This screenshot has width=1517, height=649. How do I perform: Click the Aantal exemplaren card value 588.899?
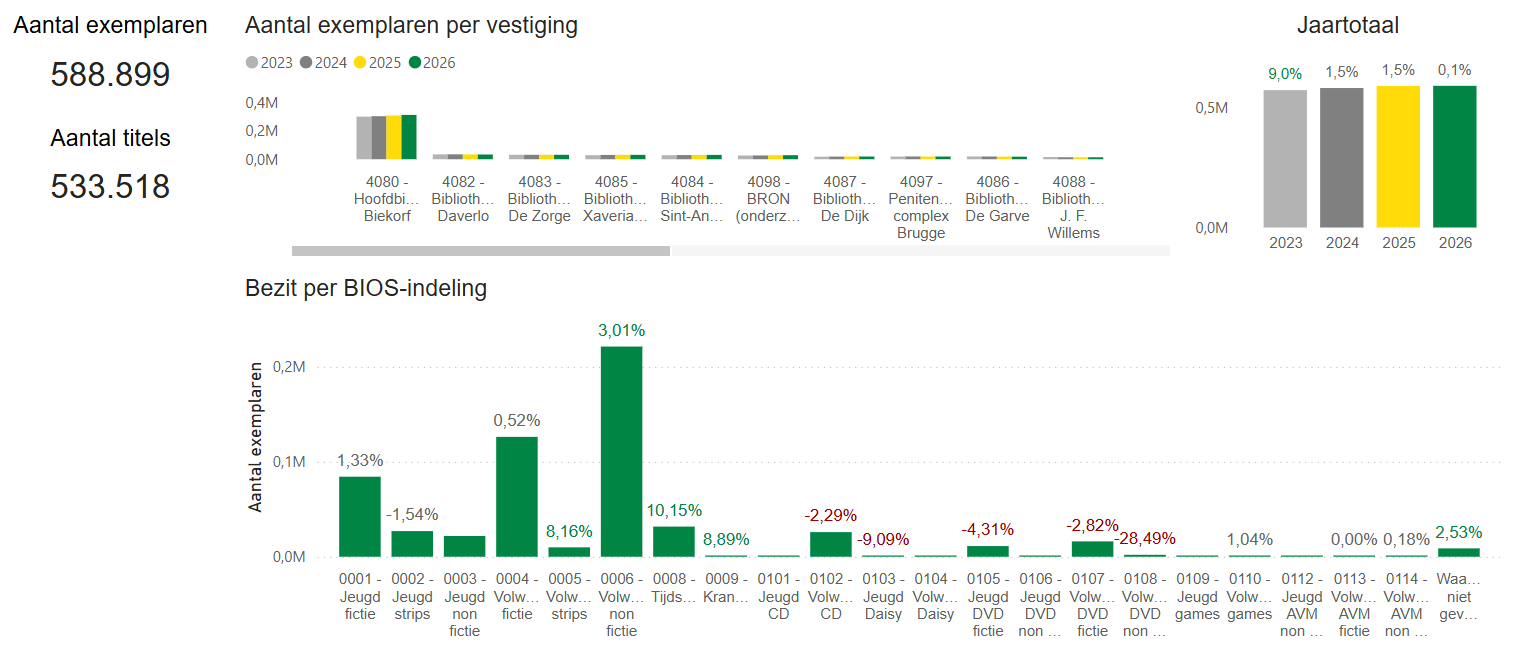click(110, 75)
